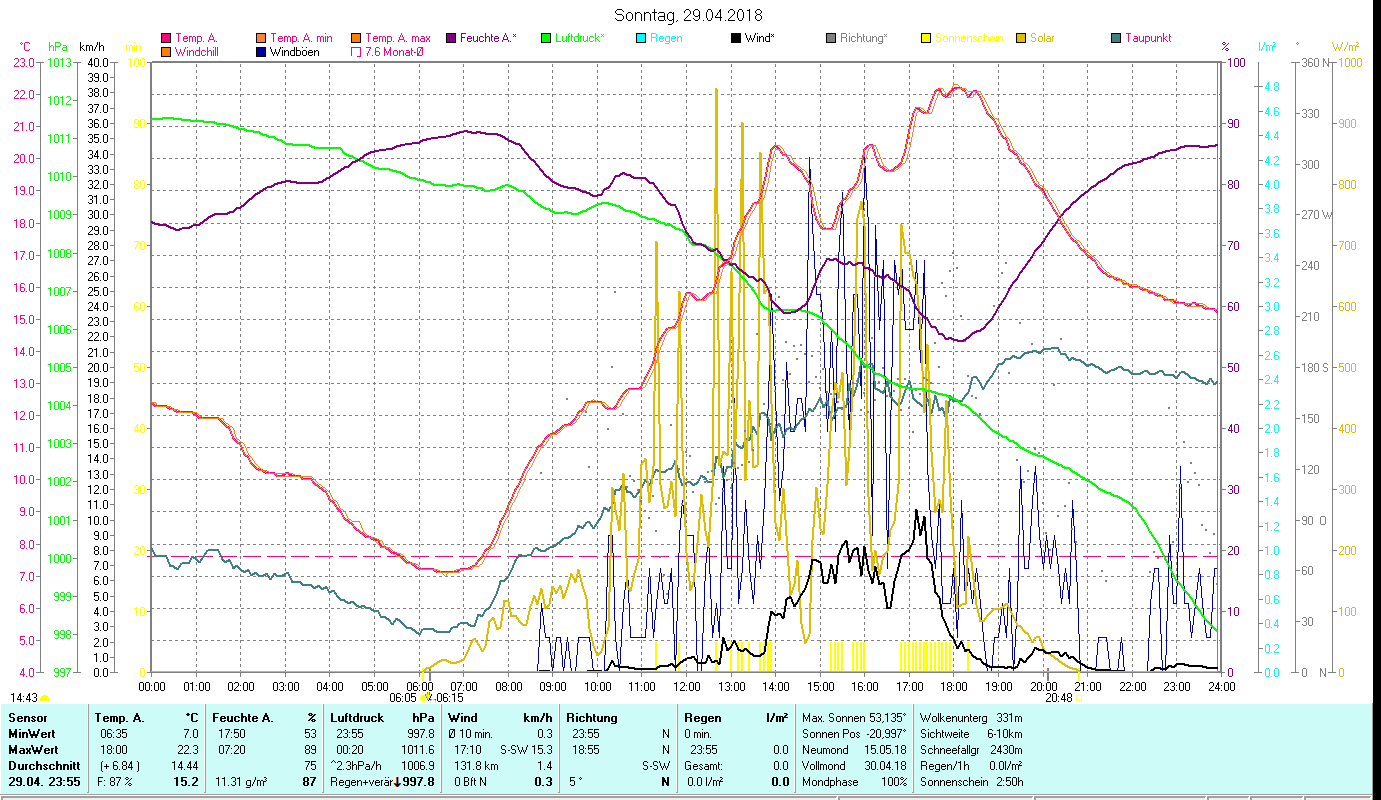Click the Schneefallgr 2430m entry
Viewport: 1381px width, 800px height.
coord(971,750)
